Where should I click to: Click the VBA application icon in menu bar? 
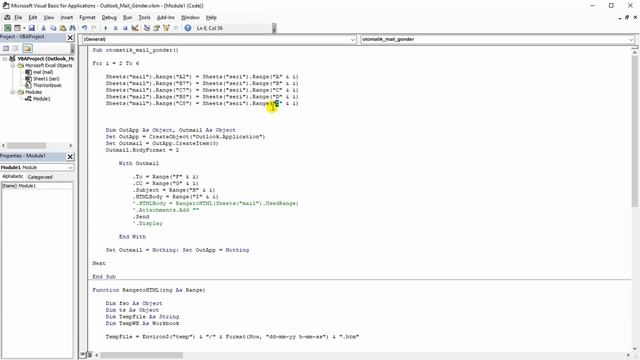point(7,18)
